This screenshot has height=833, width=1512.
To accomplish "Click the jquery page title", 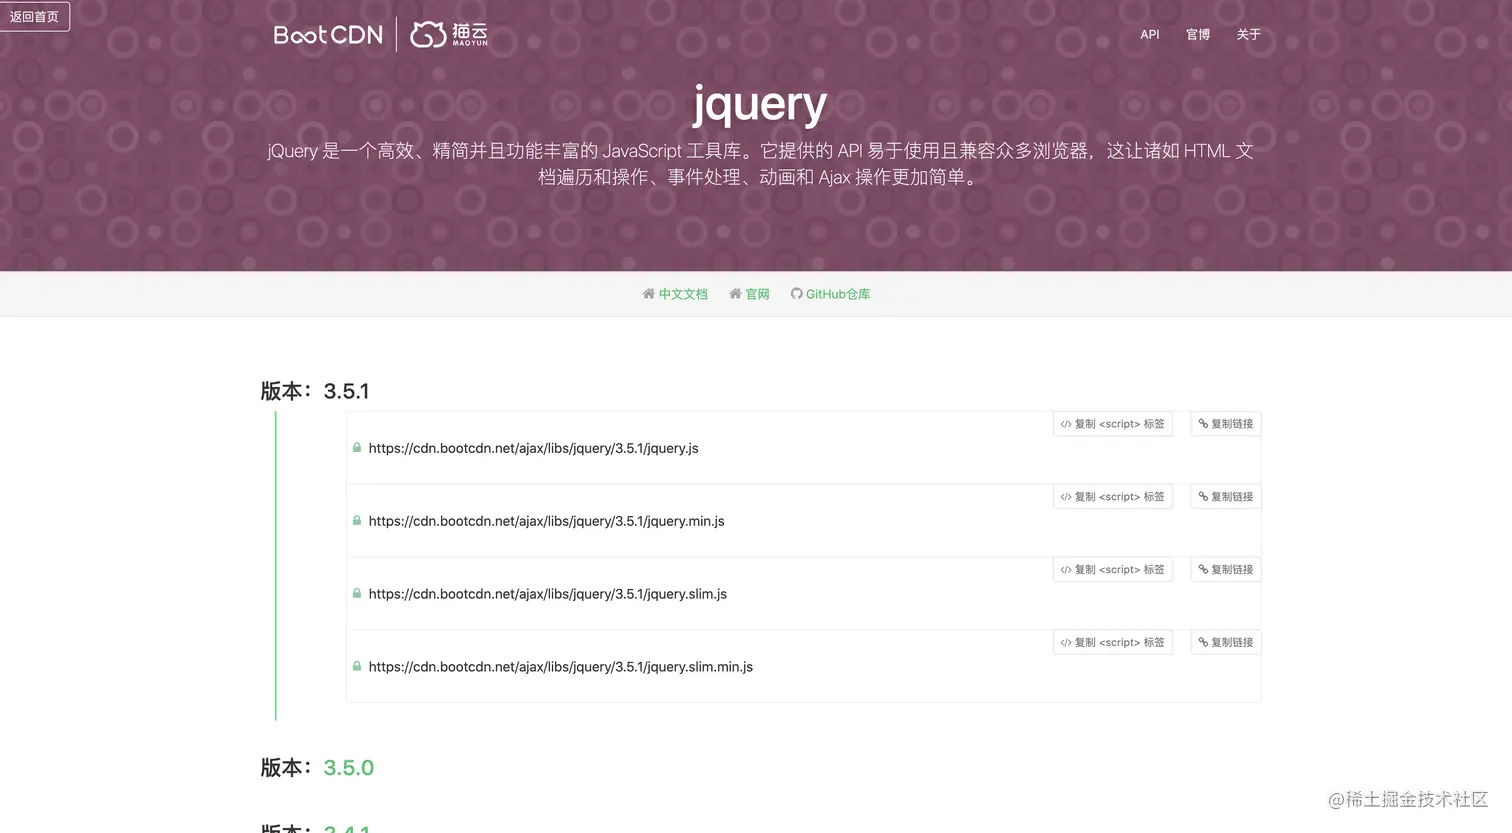I will click(x=759, y=104).
